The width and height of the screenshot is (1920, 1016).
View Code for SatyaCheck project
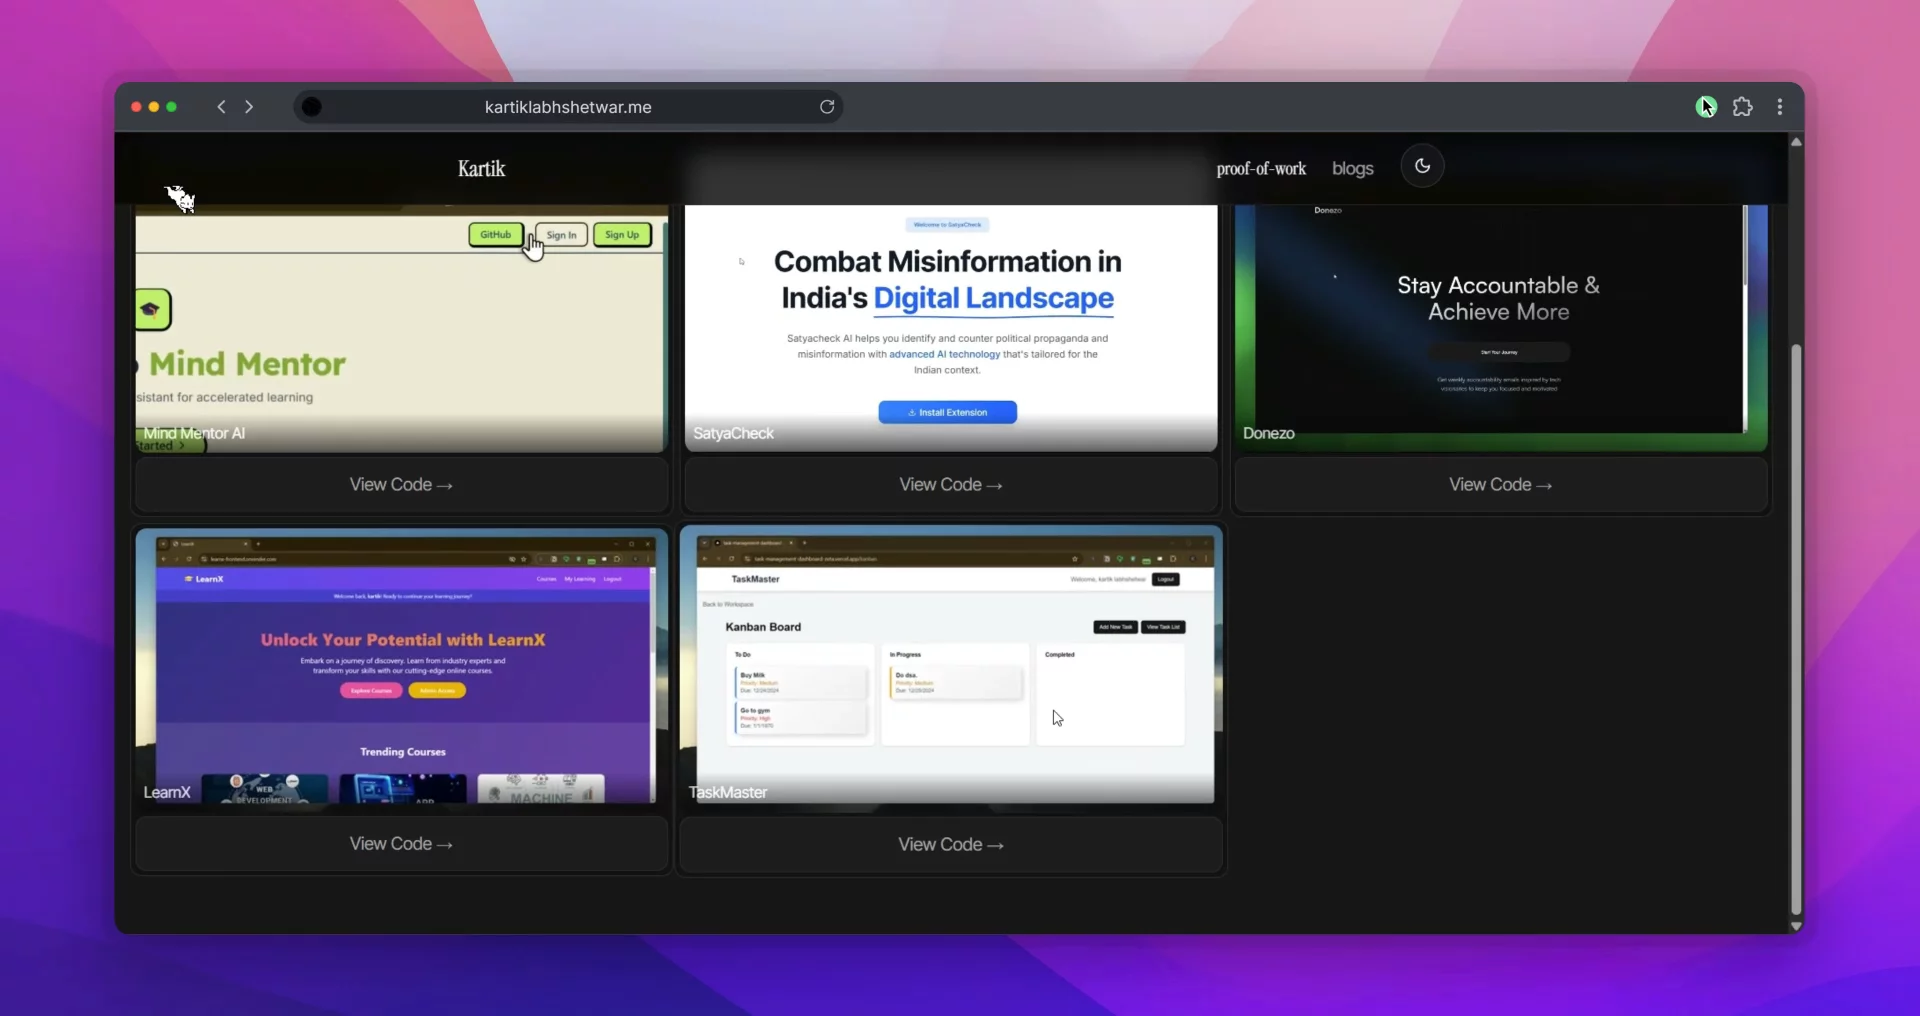click(x=950, y=485)
